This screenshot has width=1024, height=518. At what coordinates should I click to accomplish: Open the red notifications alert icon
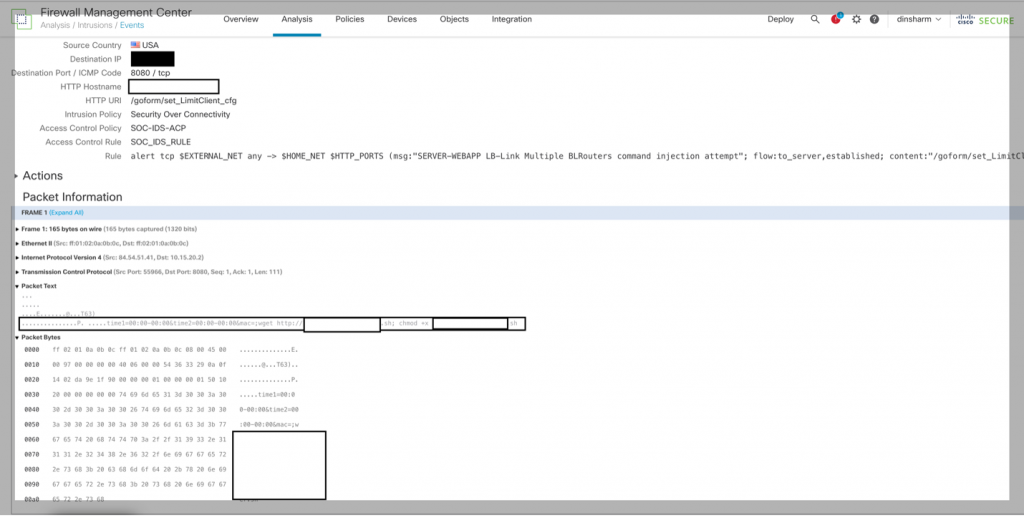pyautogui.click(x=836, y=19)
